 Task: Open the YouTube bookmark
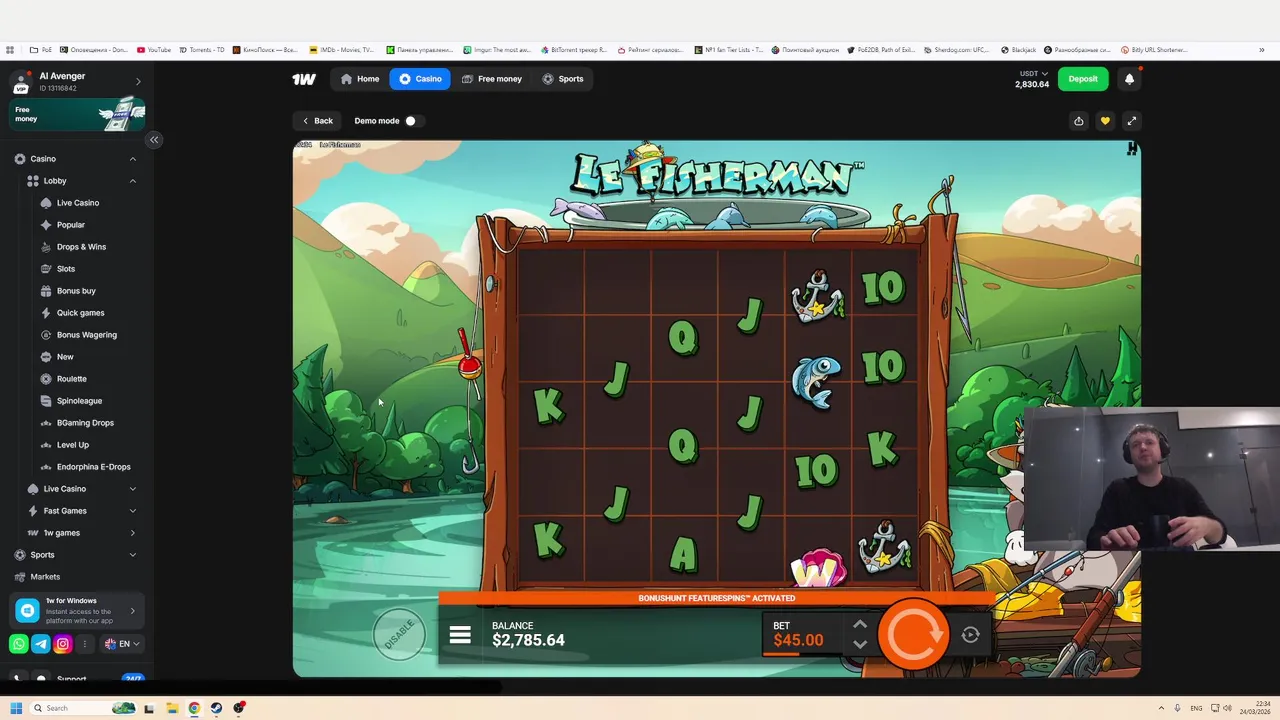154,50
